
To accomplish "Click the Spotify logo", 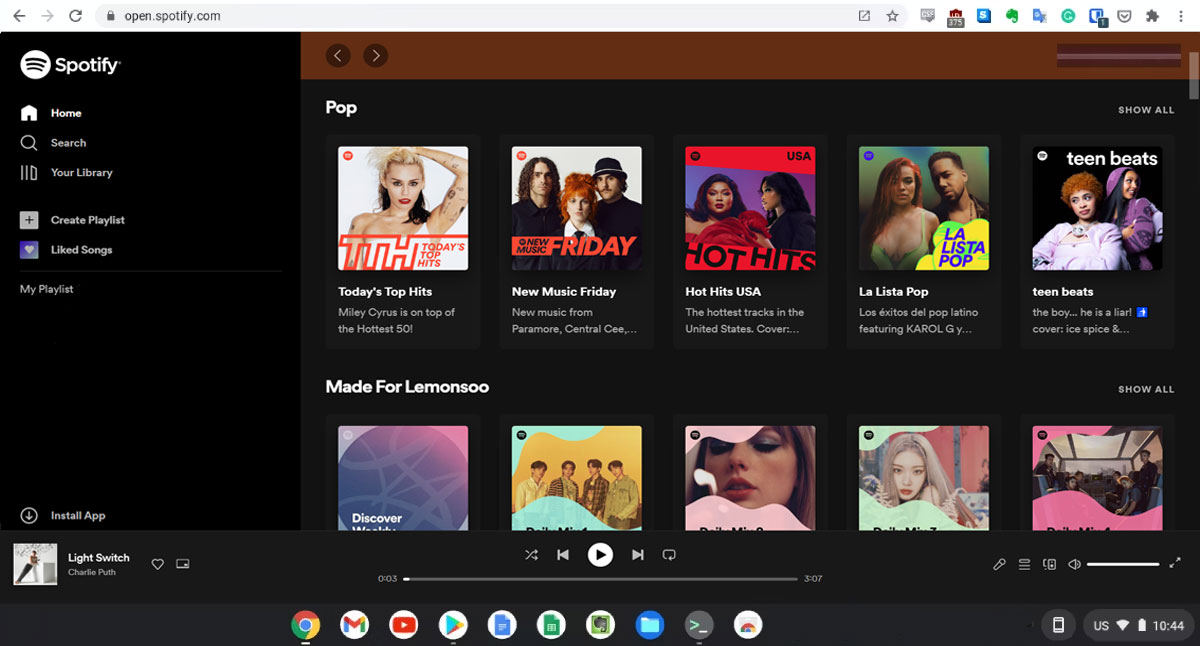I will click(x=70, y=65).
